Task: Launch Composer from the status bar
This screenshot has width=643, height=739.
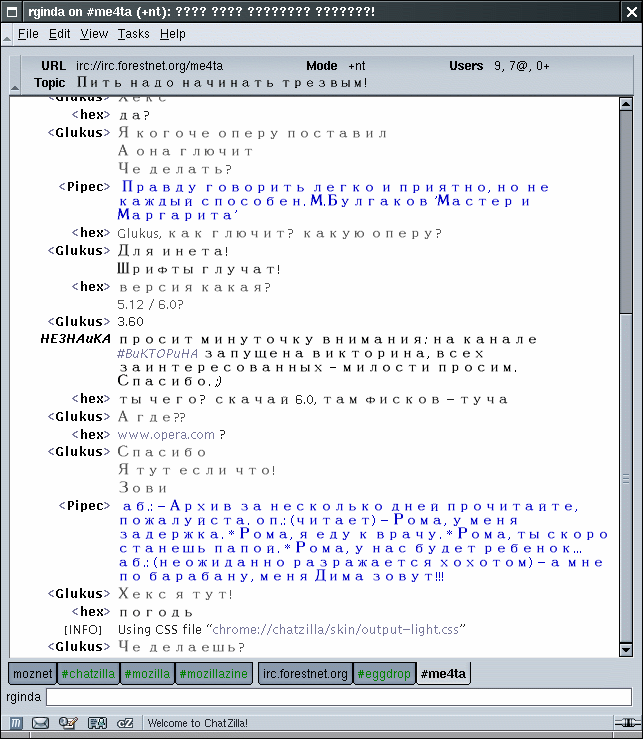Action: [x=68, y=723]
